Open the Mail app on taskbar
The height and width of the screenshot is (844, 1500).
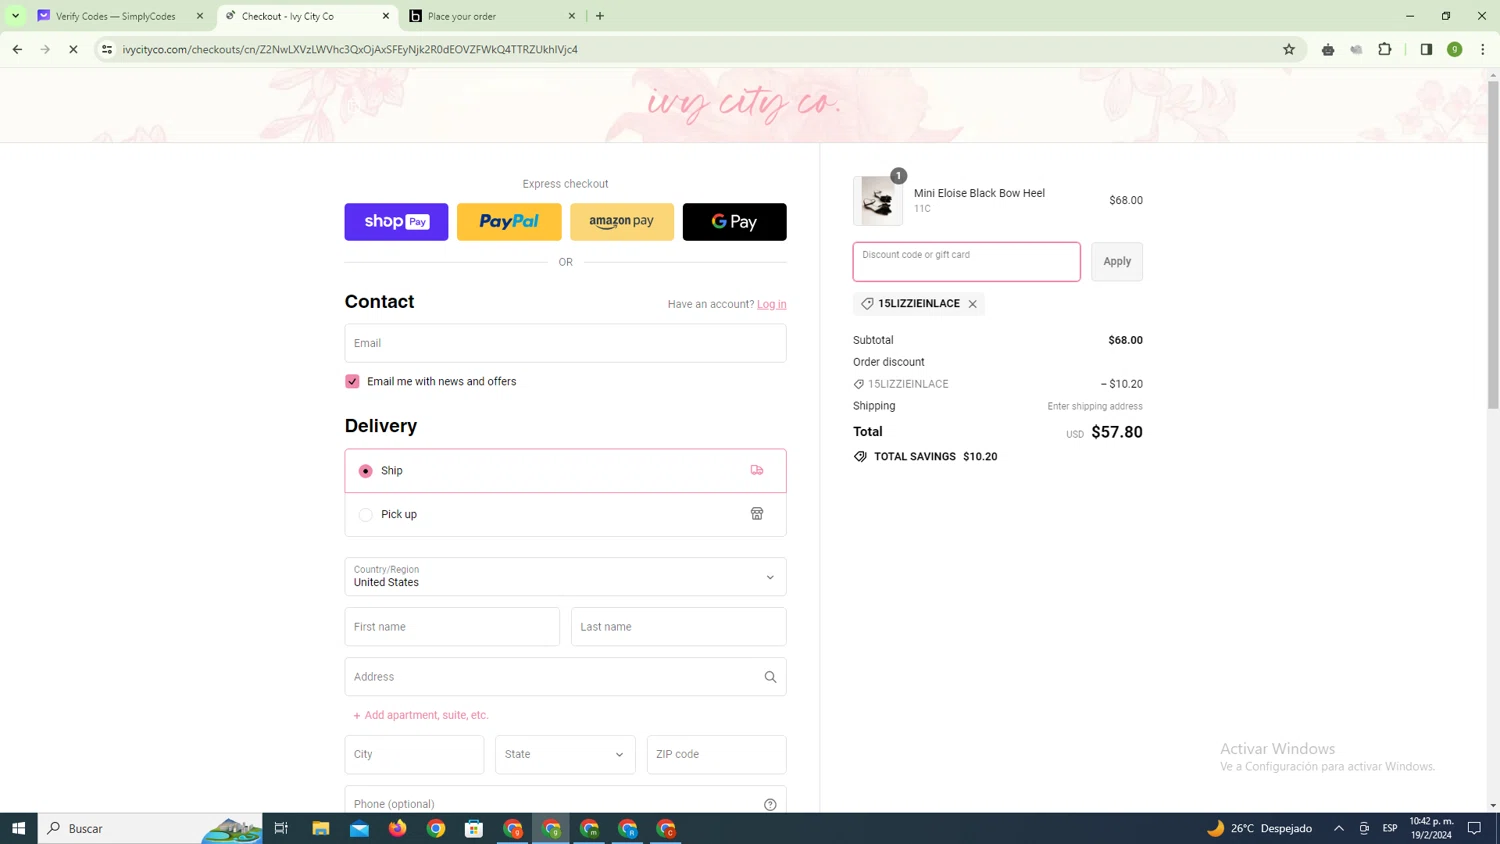(x=359, y=828)
